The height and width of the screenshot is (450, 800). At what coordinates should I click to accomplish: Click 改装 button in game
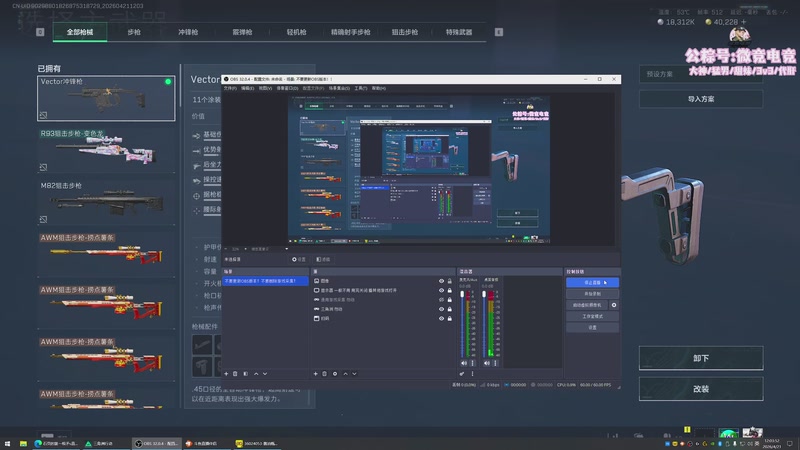701,389
